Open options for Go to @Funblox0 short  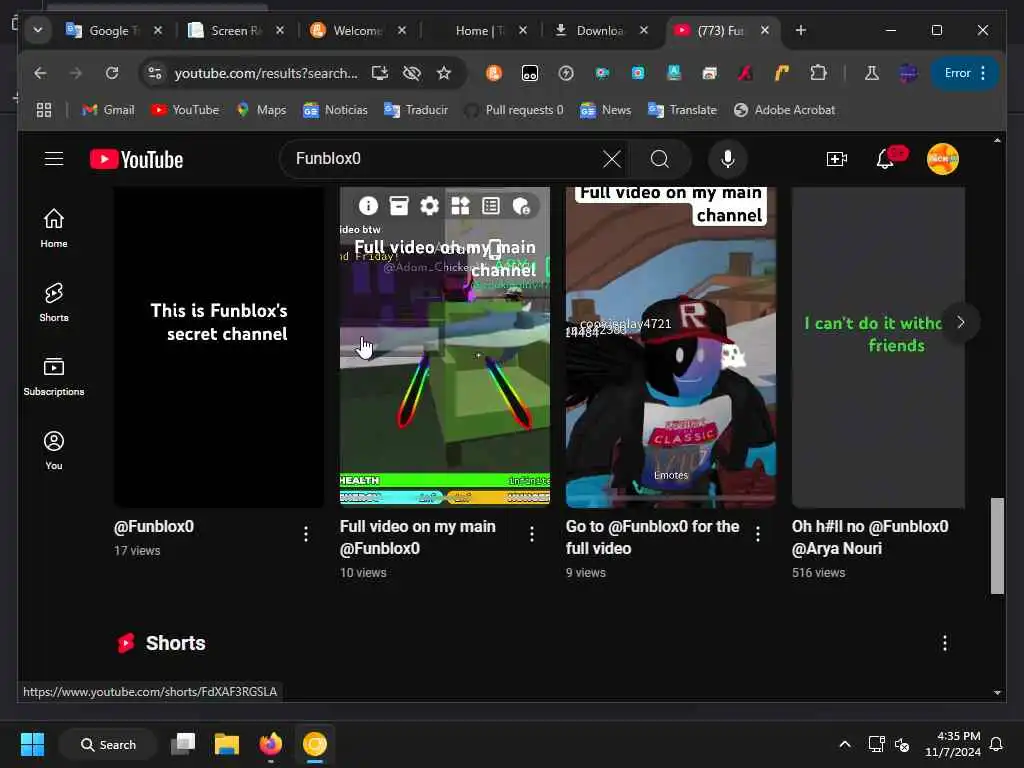758,534
